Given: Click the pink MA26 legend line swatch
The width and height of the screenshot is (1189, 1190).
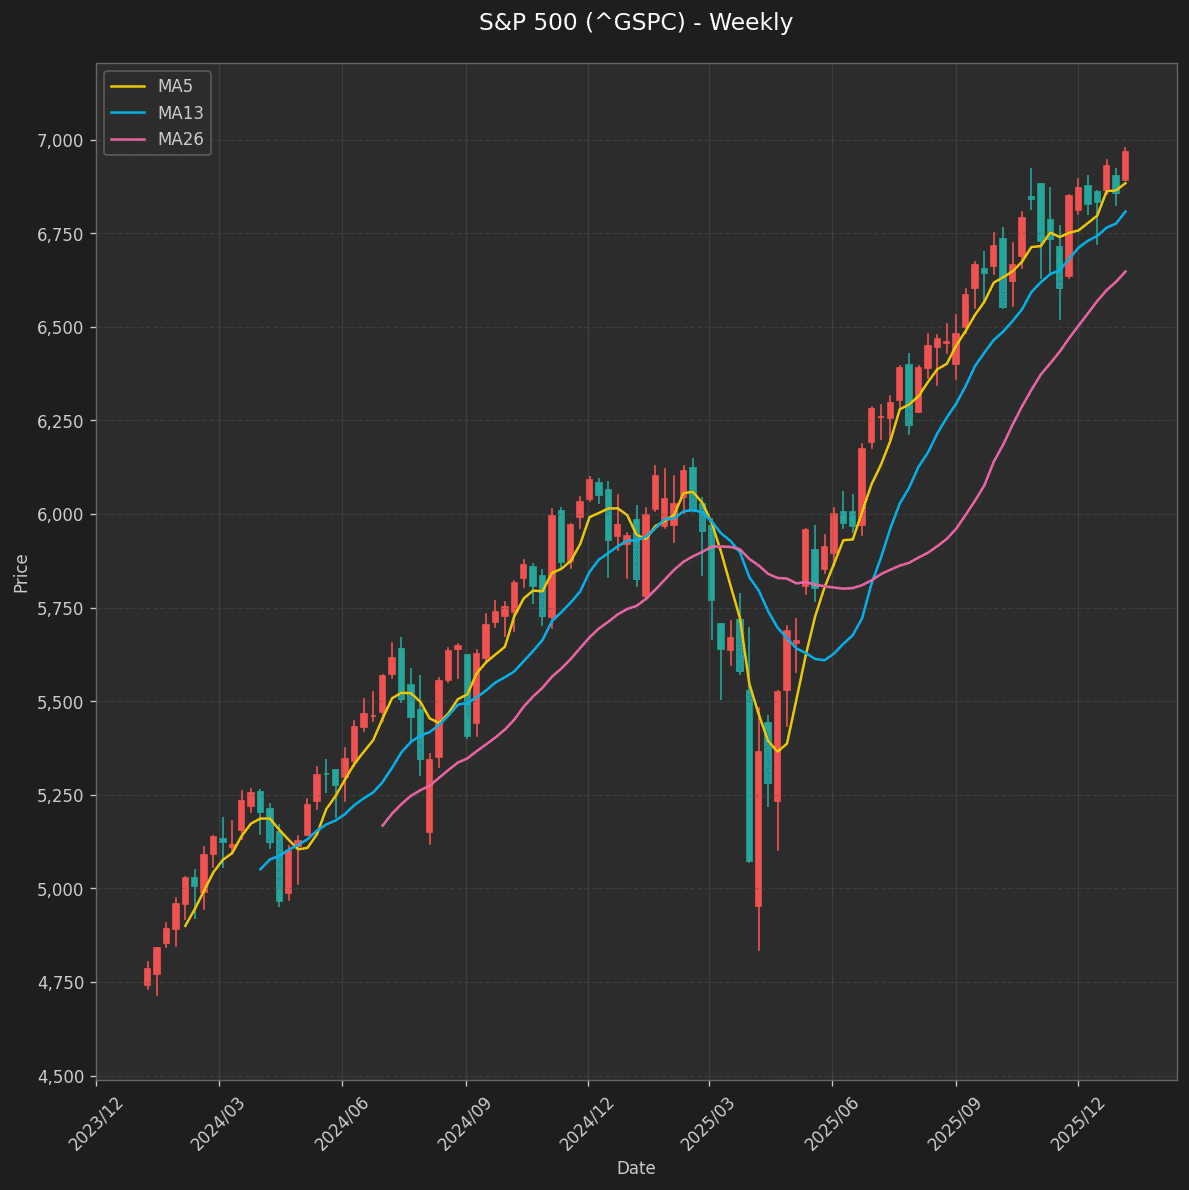Looking at the screenshot, I should click(x=127, y=139).
